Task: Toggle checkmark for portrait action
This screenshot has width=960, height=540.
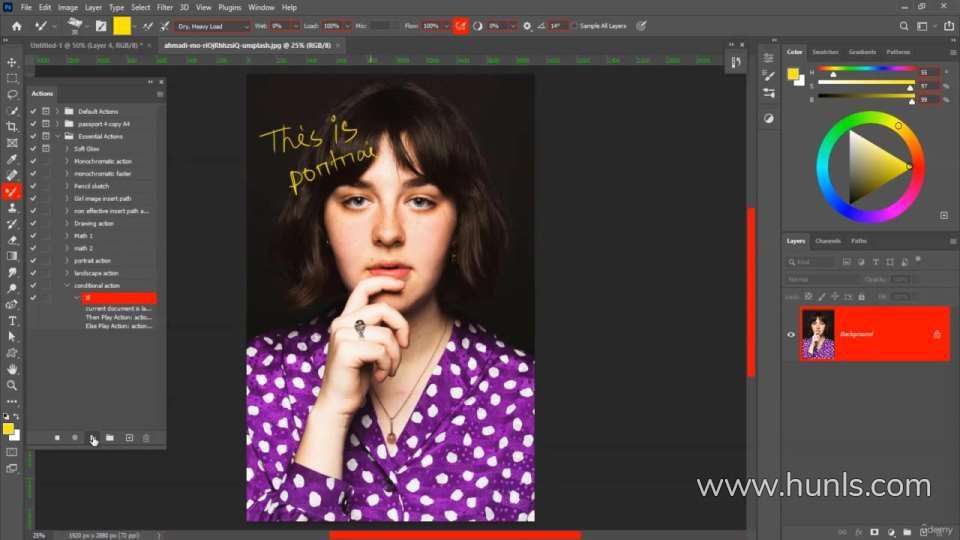Action: [x=33, y=261]
